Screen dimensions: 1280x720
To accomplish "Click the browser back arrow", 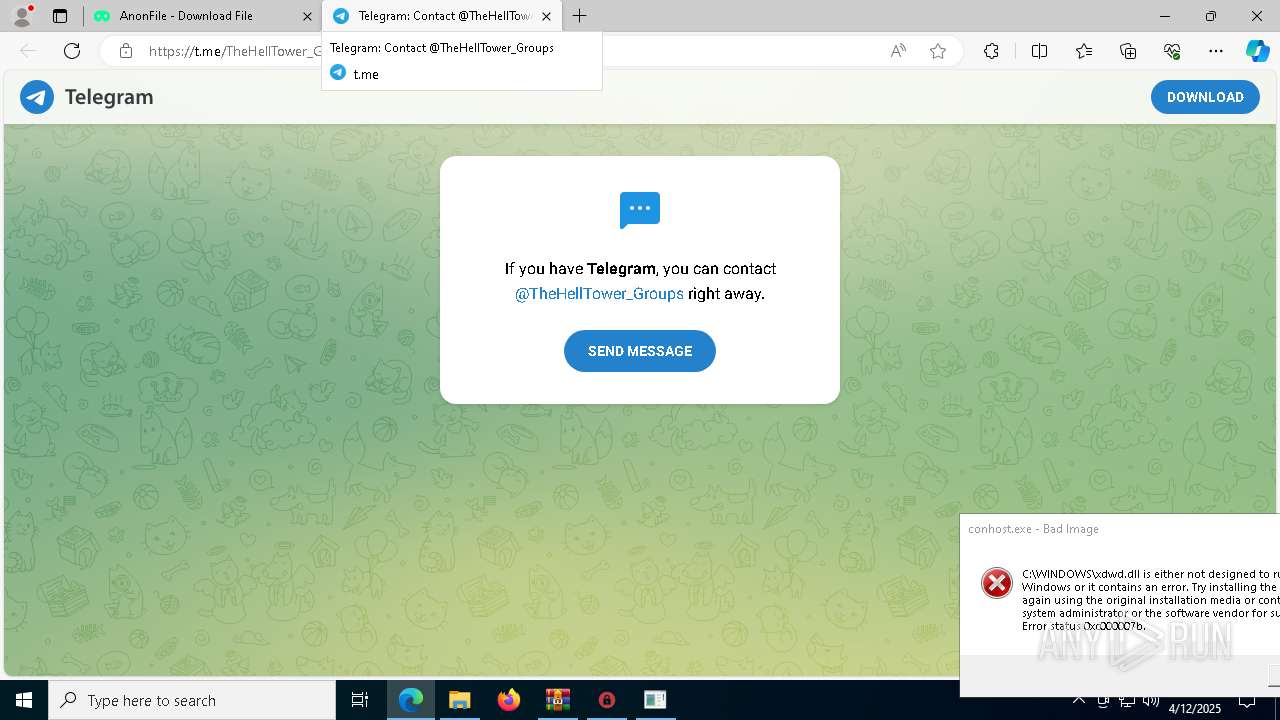I will [28, 51].
